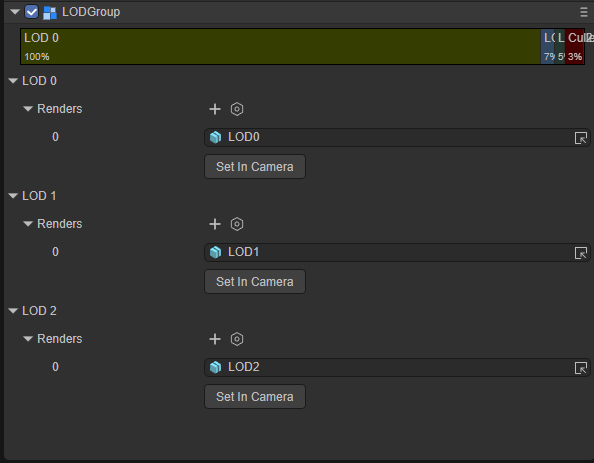The width and height of the screenshot is (594, 463).
Task: Open the LODGroup component options menu
Action: (x=584, y=12)
